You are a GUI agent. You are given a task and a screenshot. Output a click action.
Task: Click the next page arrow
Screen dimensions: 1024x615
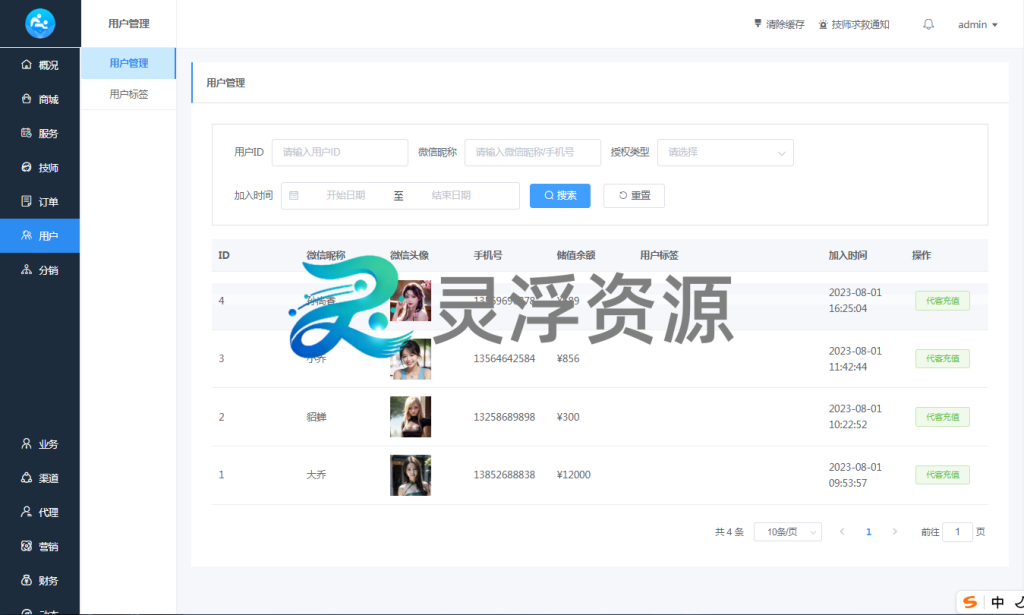pos(895,532)
